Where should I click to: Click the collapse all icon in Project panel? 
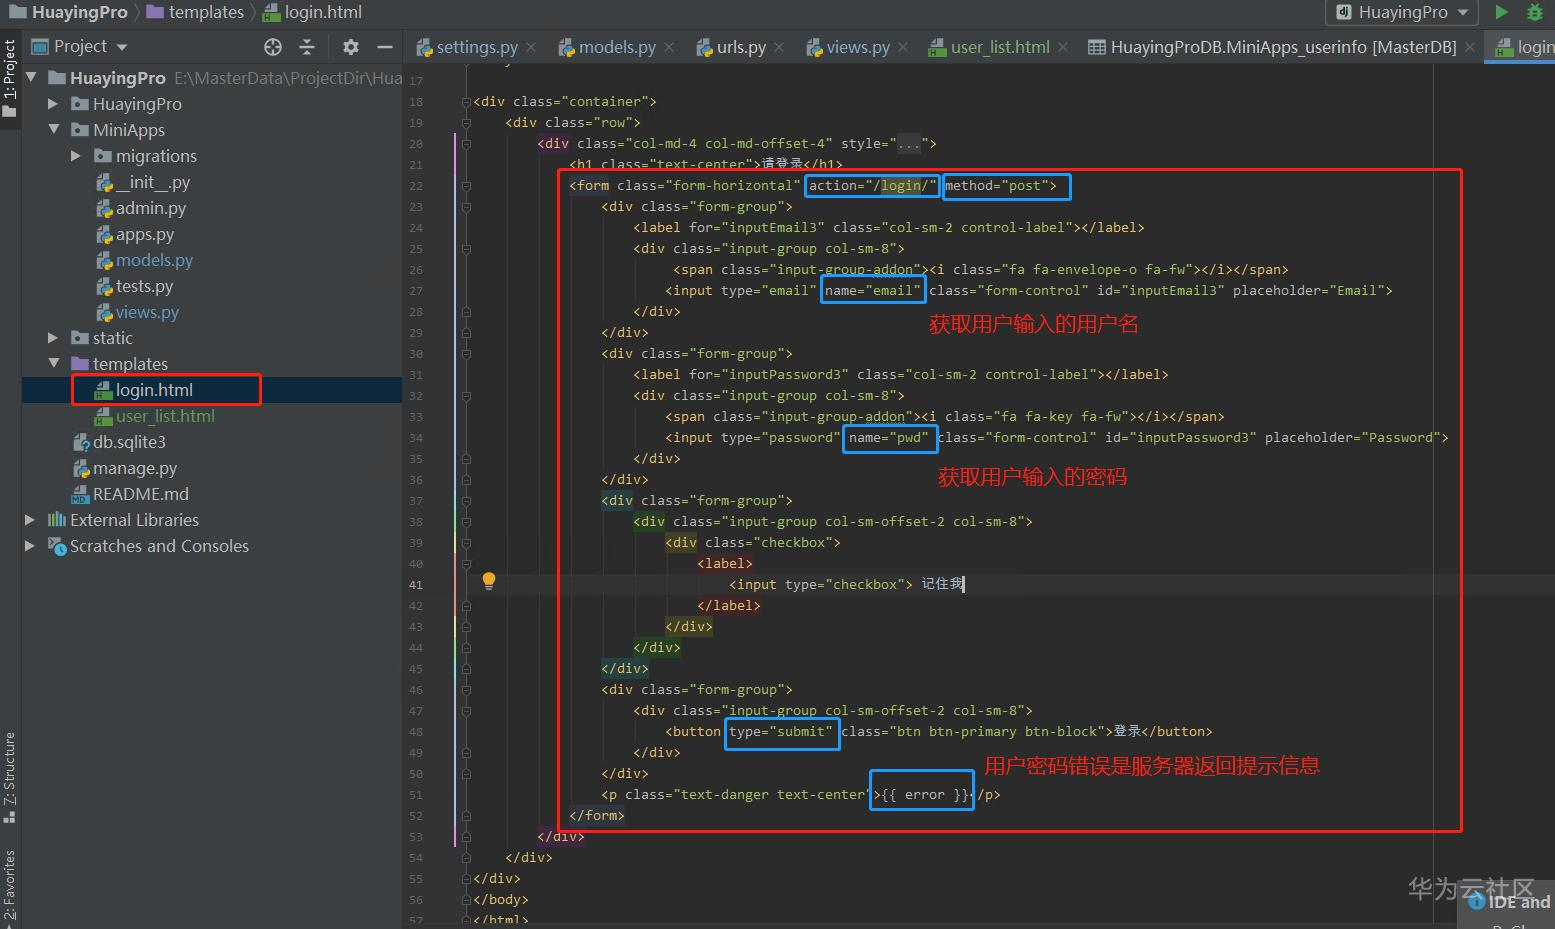pos(307,47)
